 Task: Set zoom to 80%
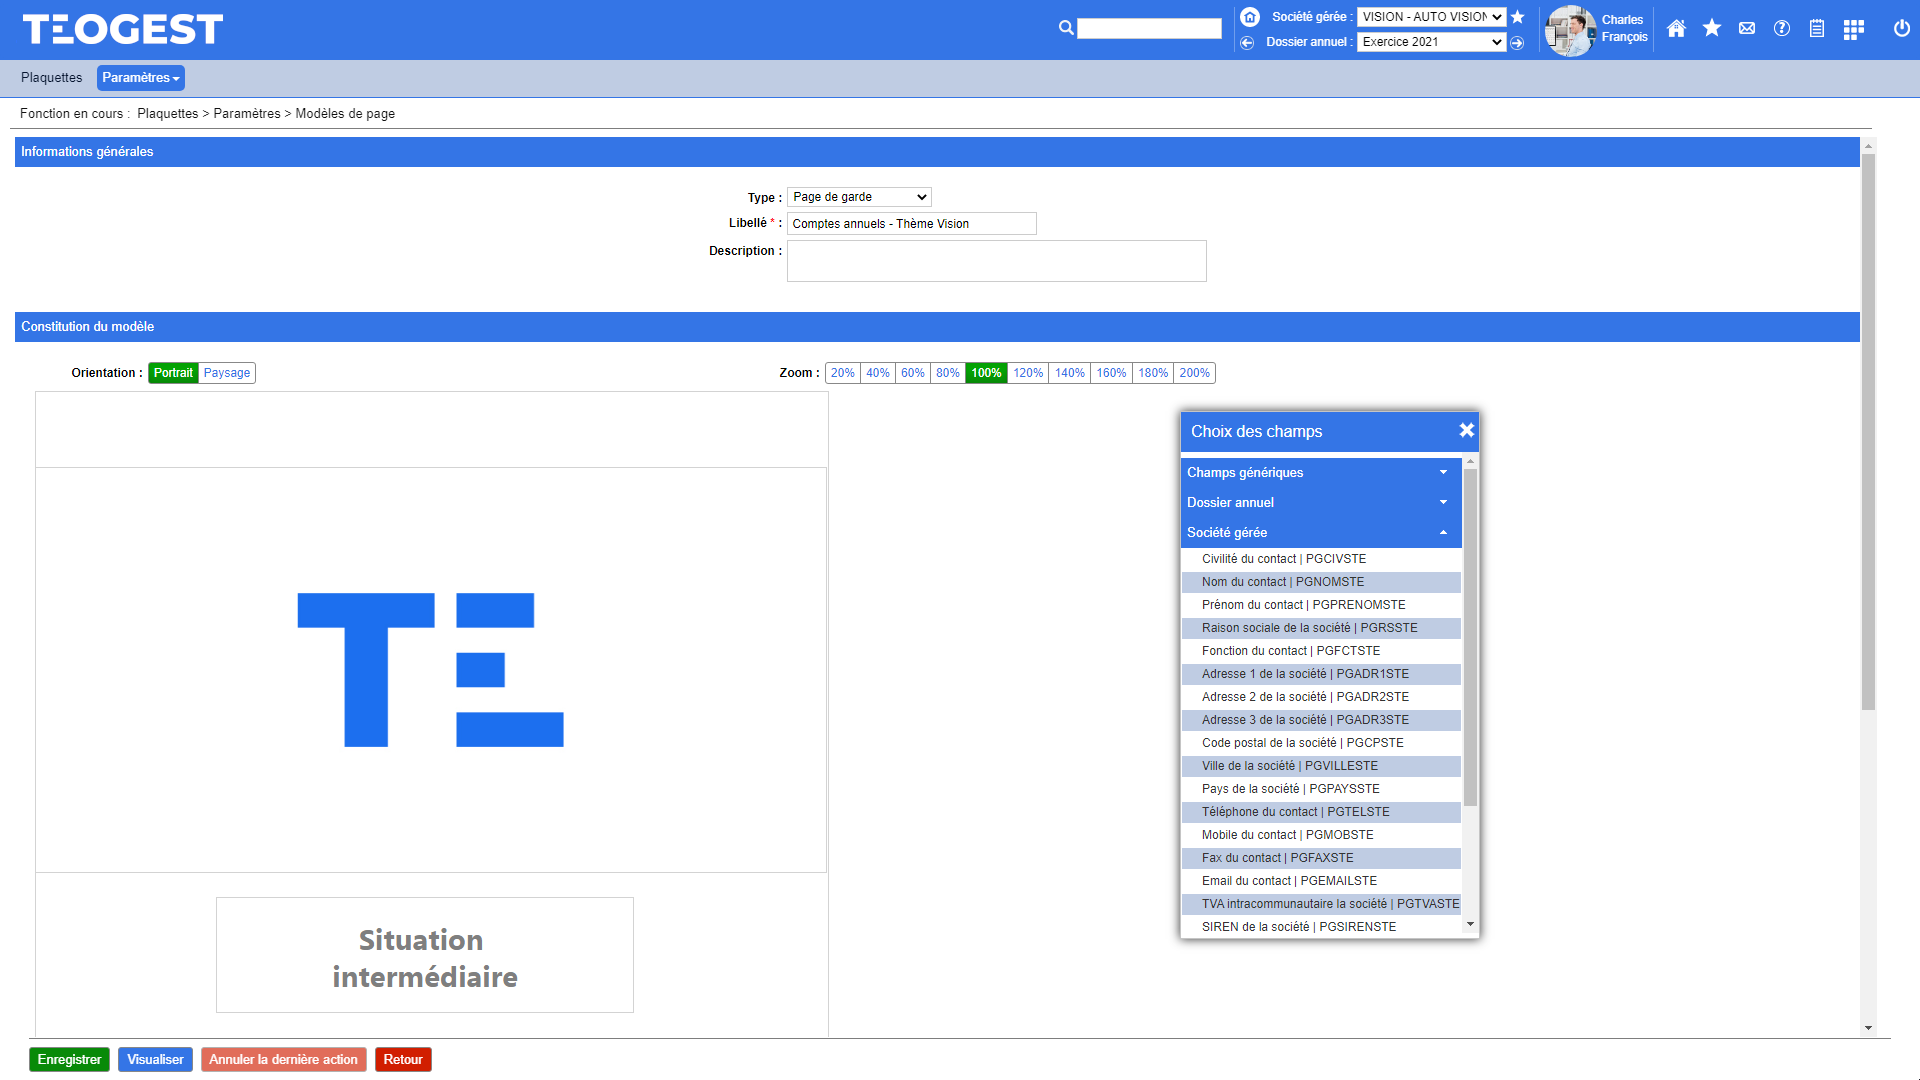(948, 373)
